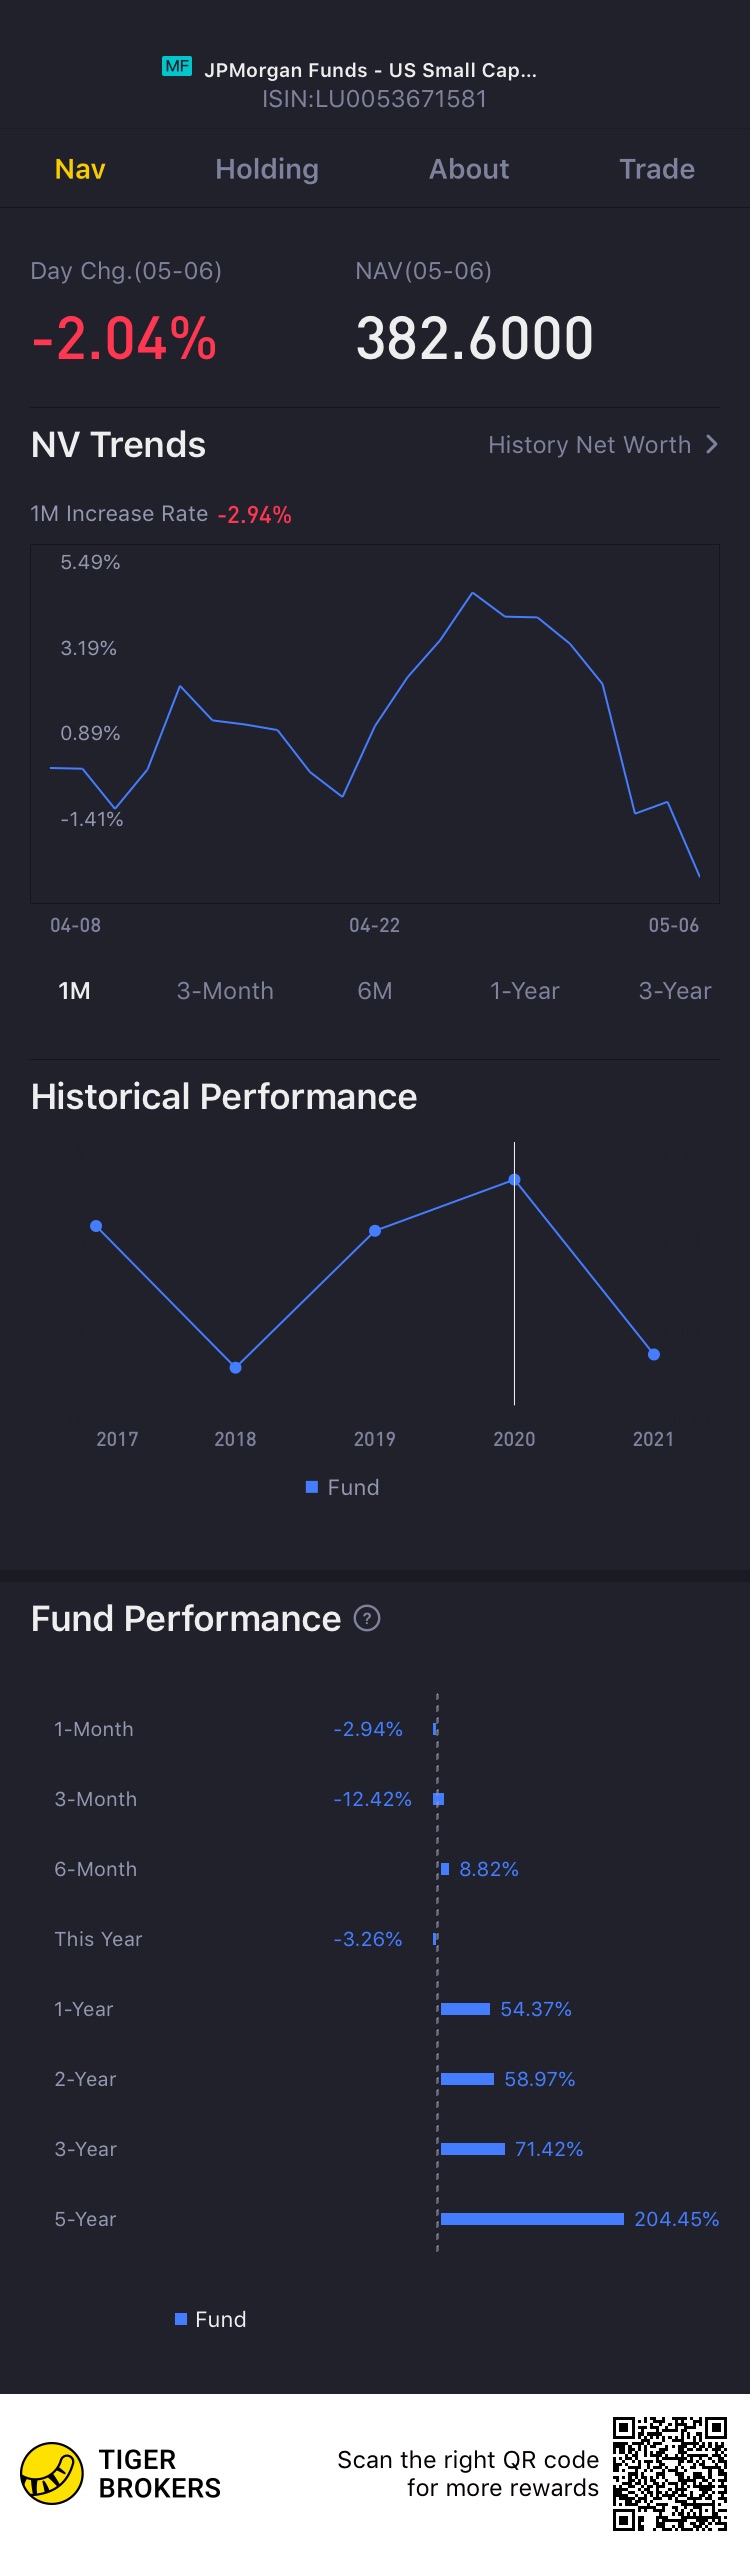Click the Tiger Brokers logo icon
Image resolution: width=750 pixels, height=2554 pixels.
[52, 2473]
